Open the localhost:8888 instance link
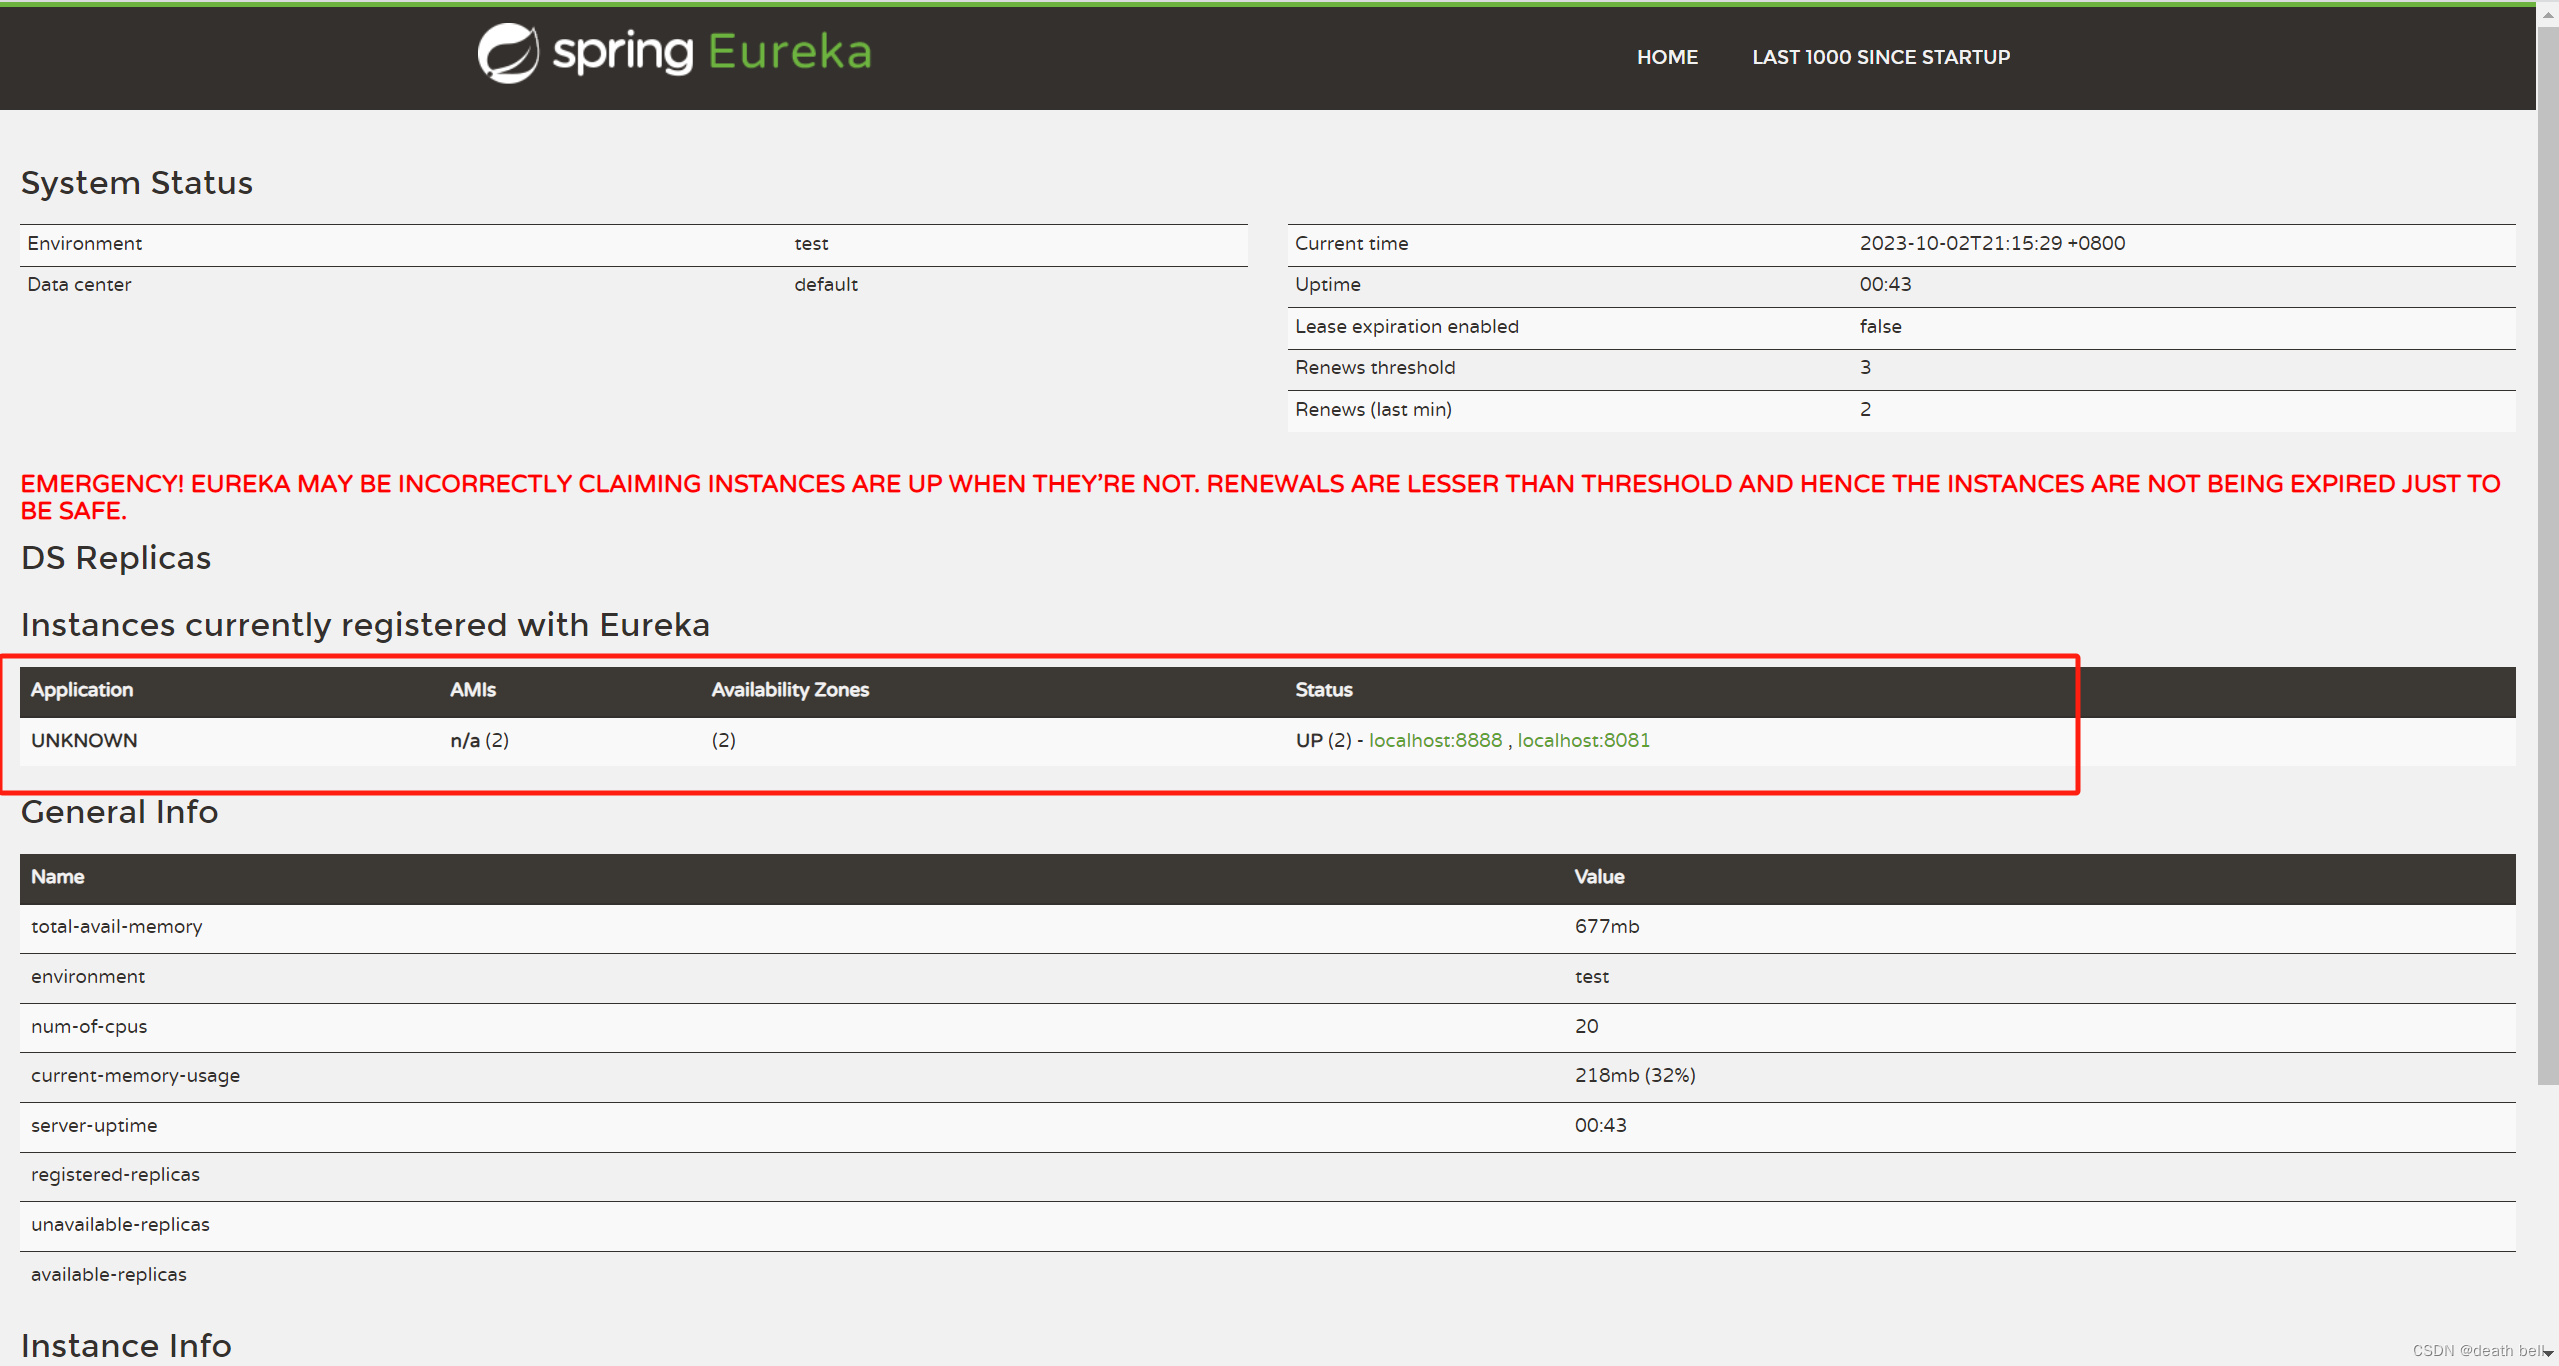The image size is (2559, 1366). 1434,740
